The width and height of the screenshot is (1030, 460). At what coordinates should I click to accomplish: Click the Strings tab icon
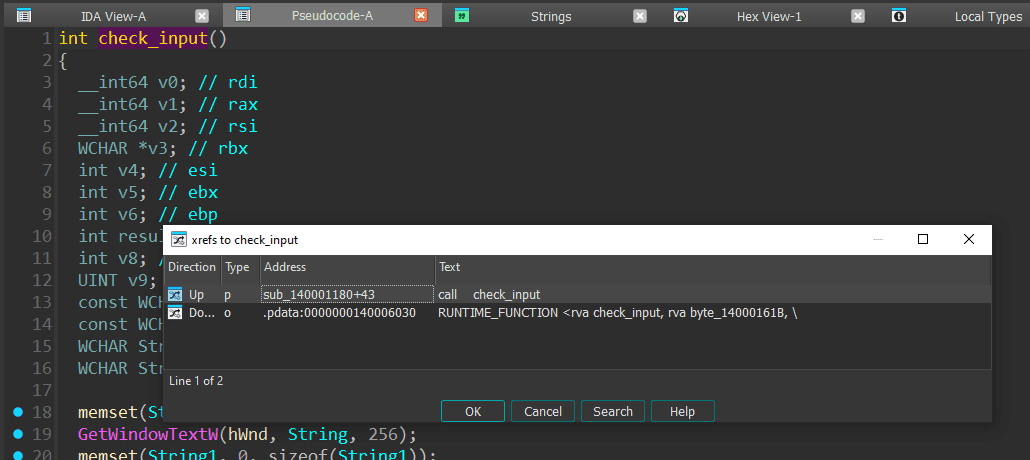click(461, 16)
